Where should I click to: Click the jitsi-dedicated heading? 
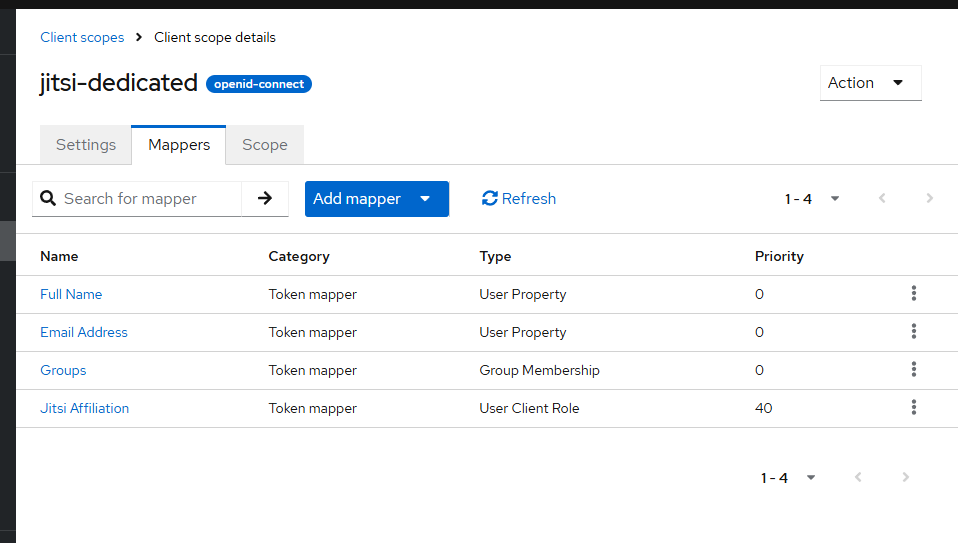coord(119,82)
